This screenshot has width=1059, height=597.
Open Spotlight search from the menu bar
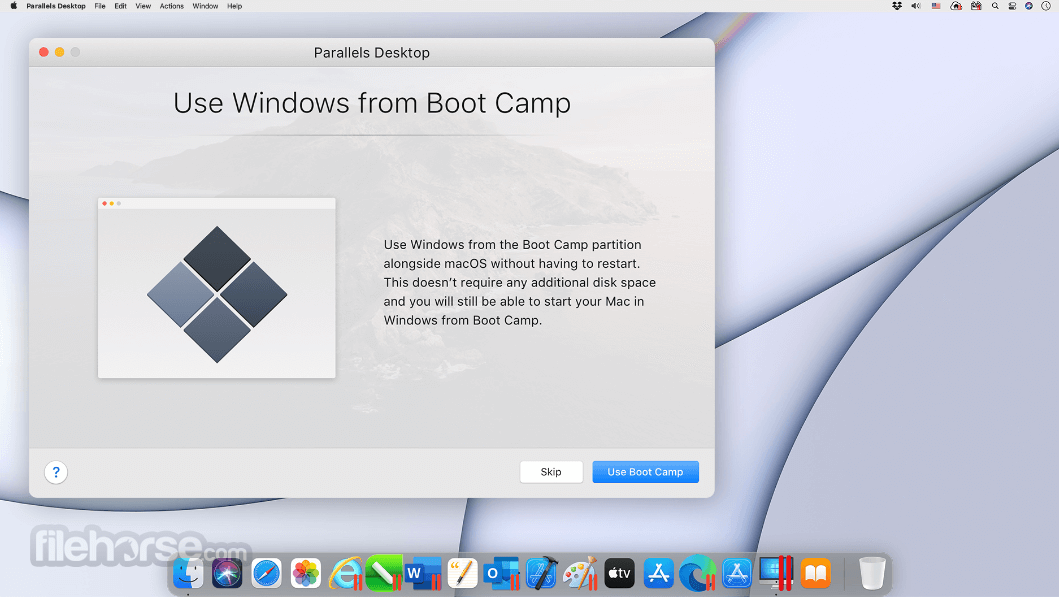995,6
